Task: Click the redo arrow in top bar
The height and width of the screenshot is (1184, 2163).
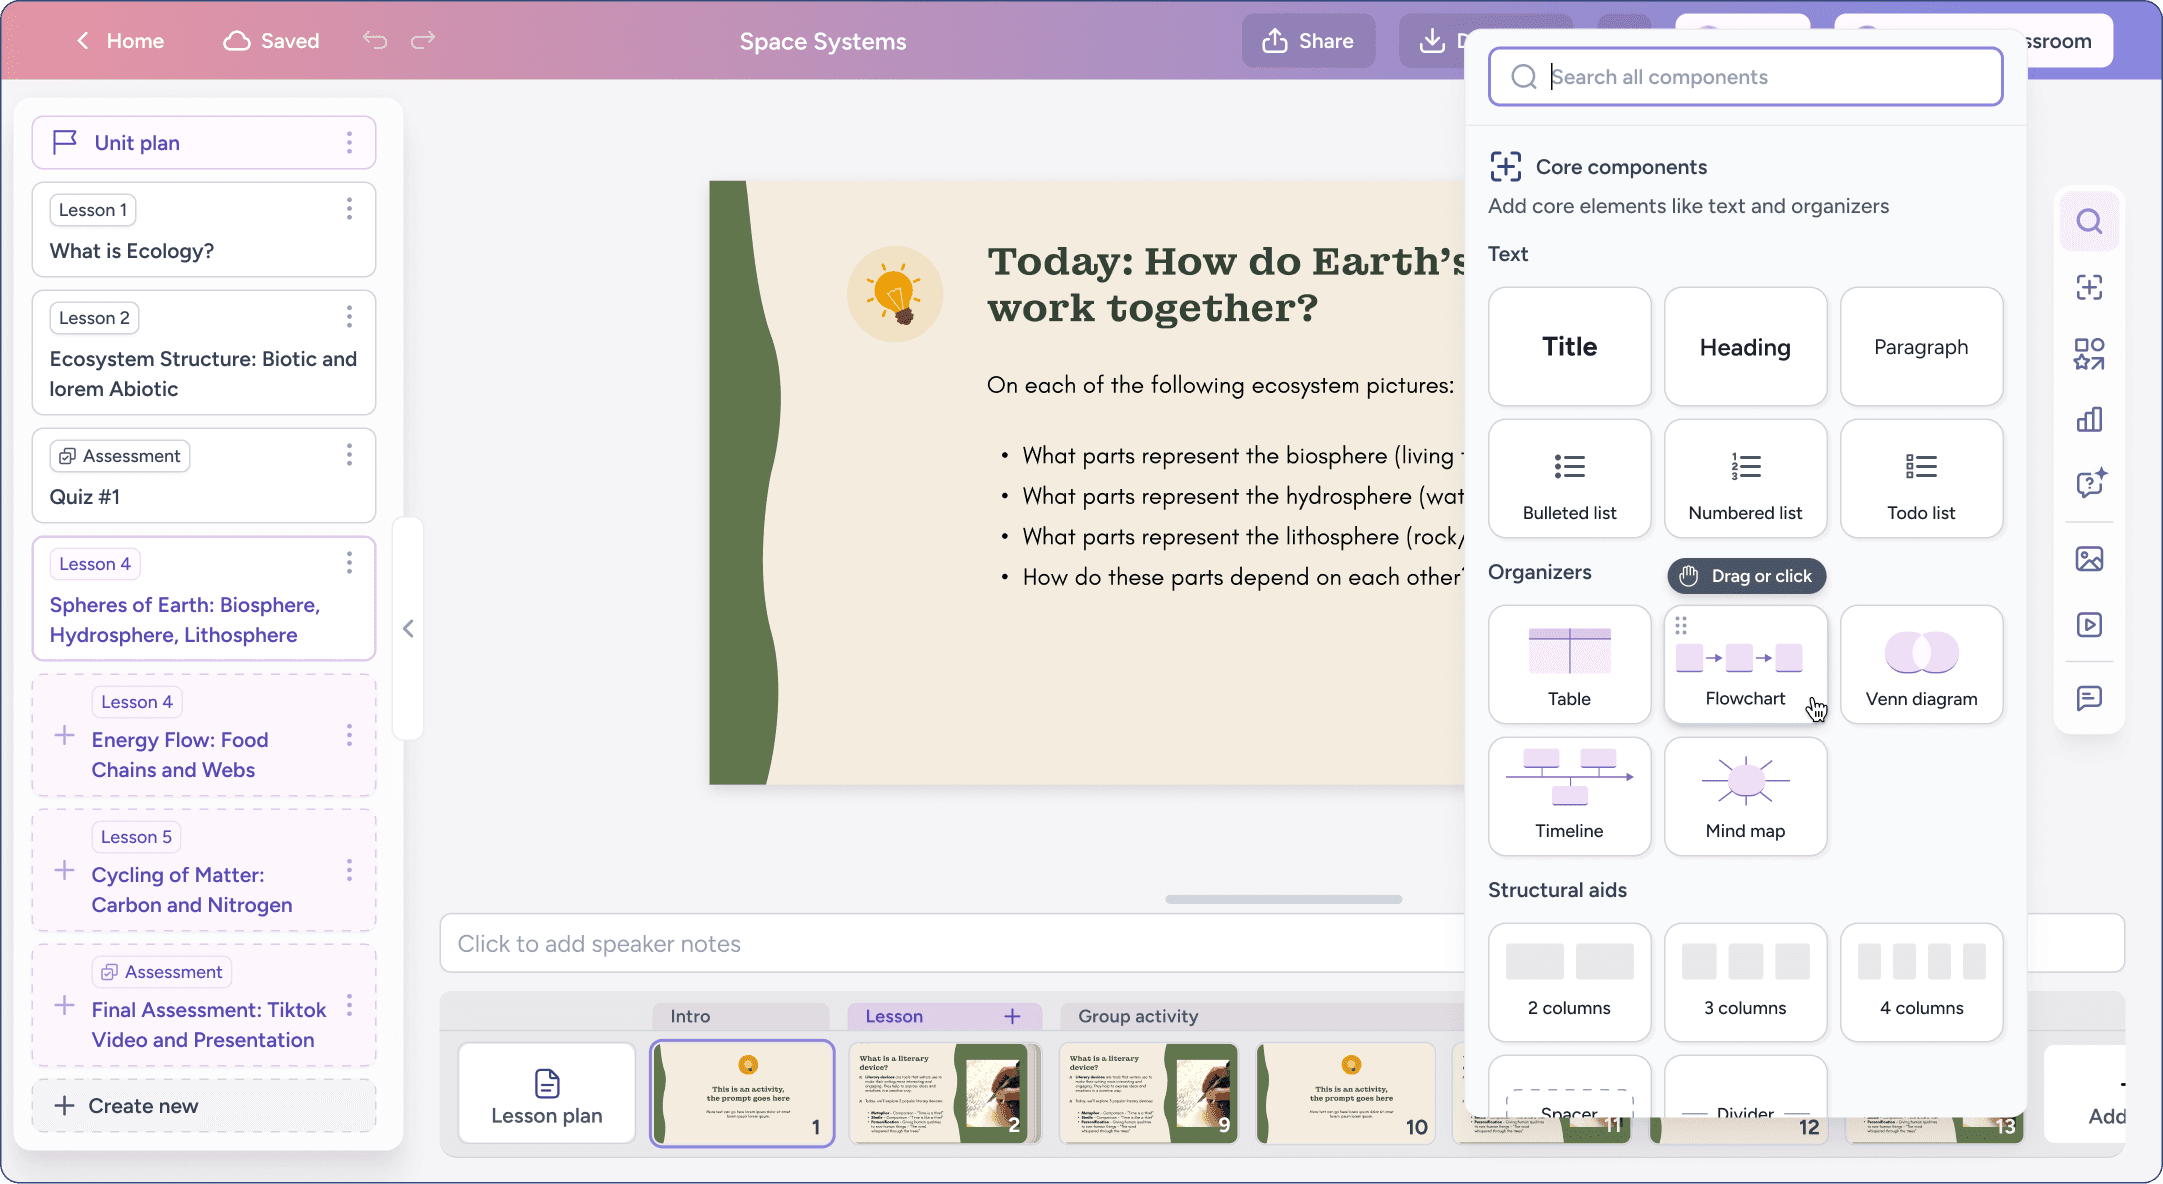Action: click(423, 40)
